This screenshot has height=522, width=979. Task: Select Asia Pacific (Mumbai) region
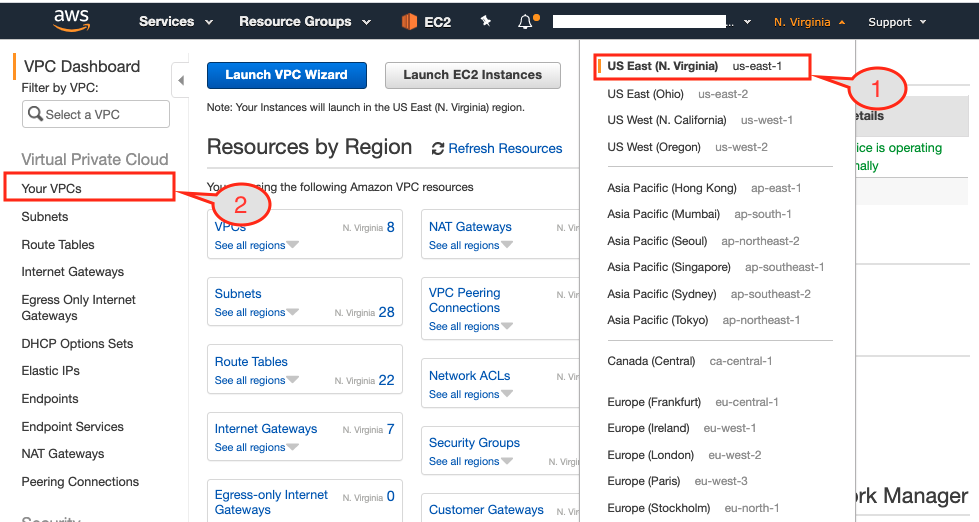point(699,214)
